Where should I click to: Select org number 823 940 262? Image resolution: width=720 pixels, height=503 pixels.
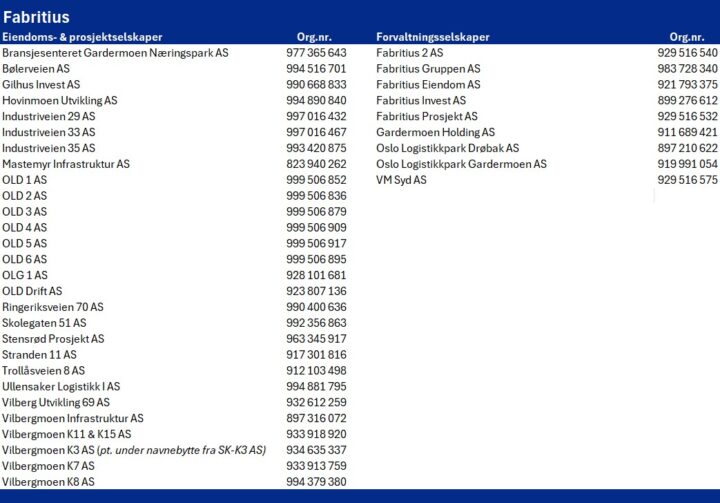coord(316,164)
